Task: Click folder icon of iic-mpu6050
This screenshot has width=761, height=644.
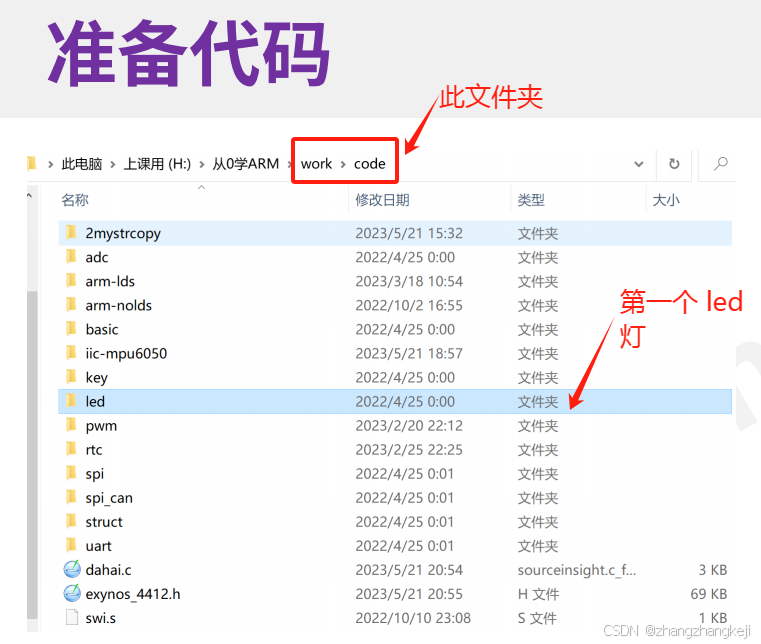Action: pyautogui.click(x=71, y=353)
